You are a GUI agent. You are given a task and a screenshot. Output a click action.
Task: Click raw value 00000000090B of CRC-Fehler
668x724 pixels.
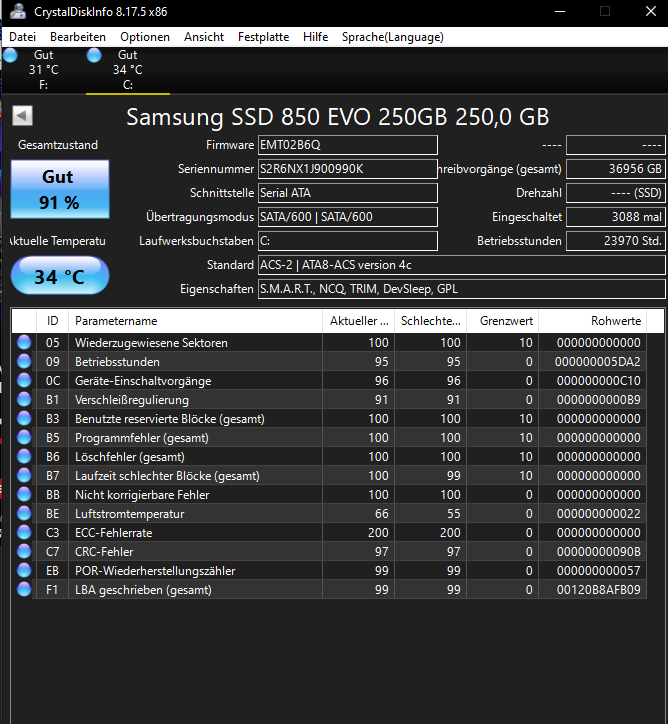599,552
